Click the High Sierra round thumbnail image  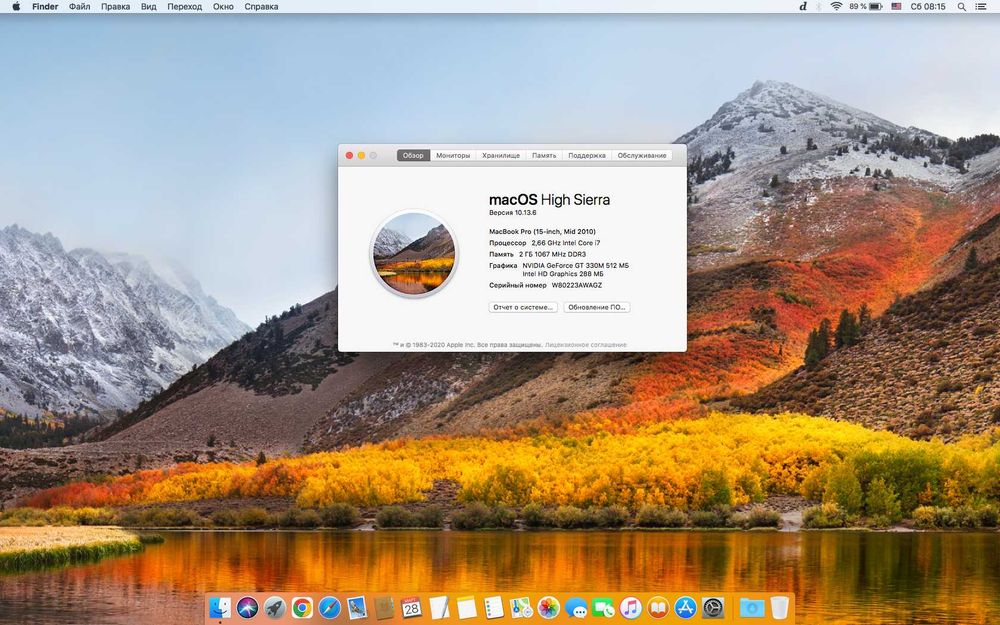414,253
